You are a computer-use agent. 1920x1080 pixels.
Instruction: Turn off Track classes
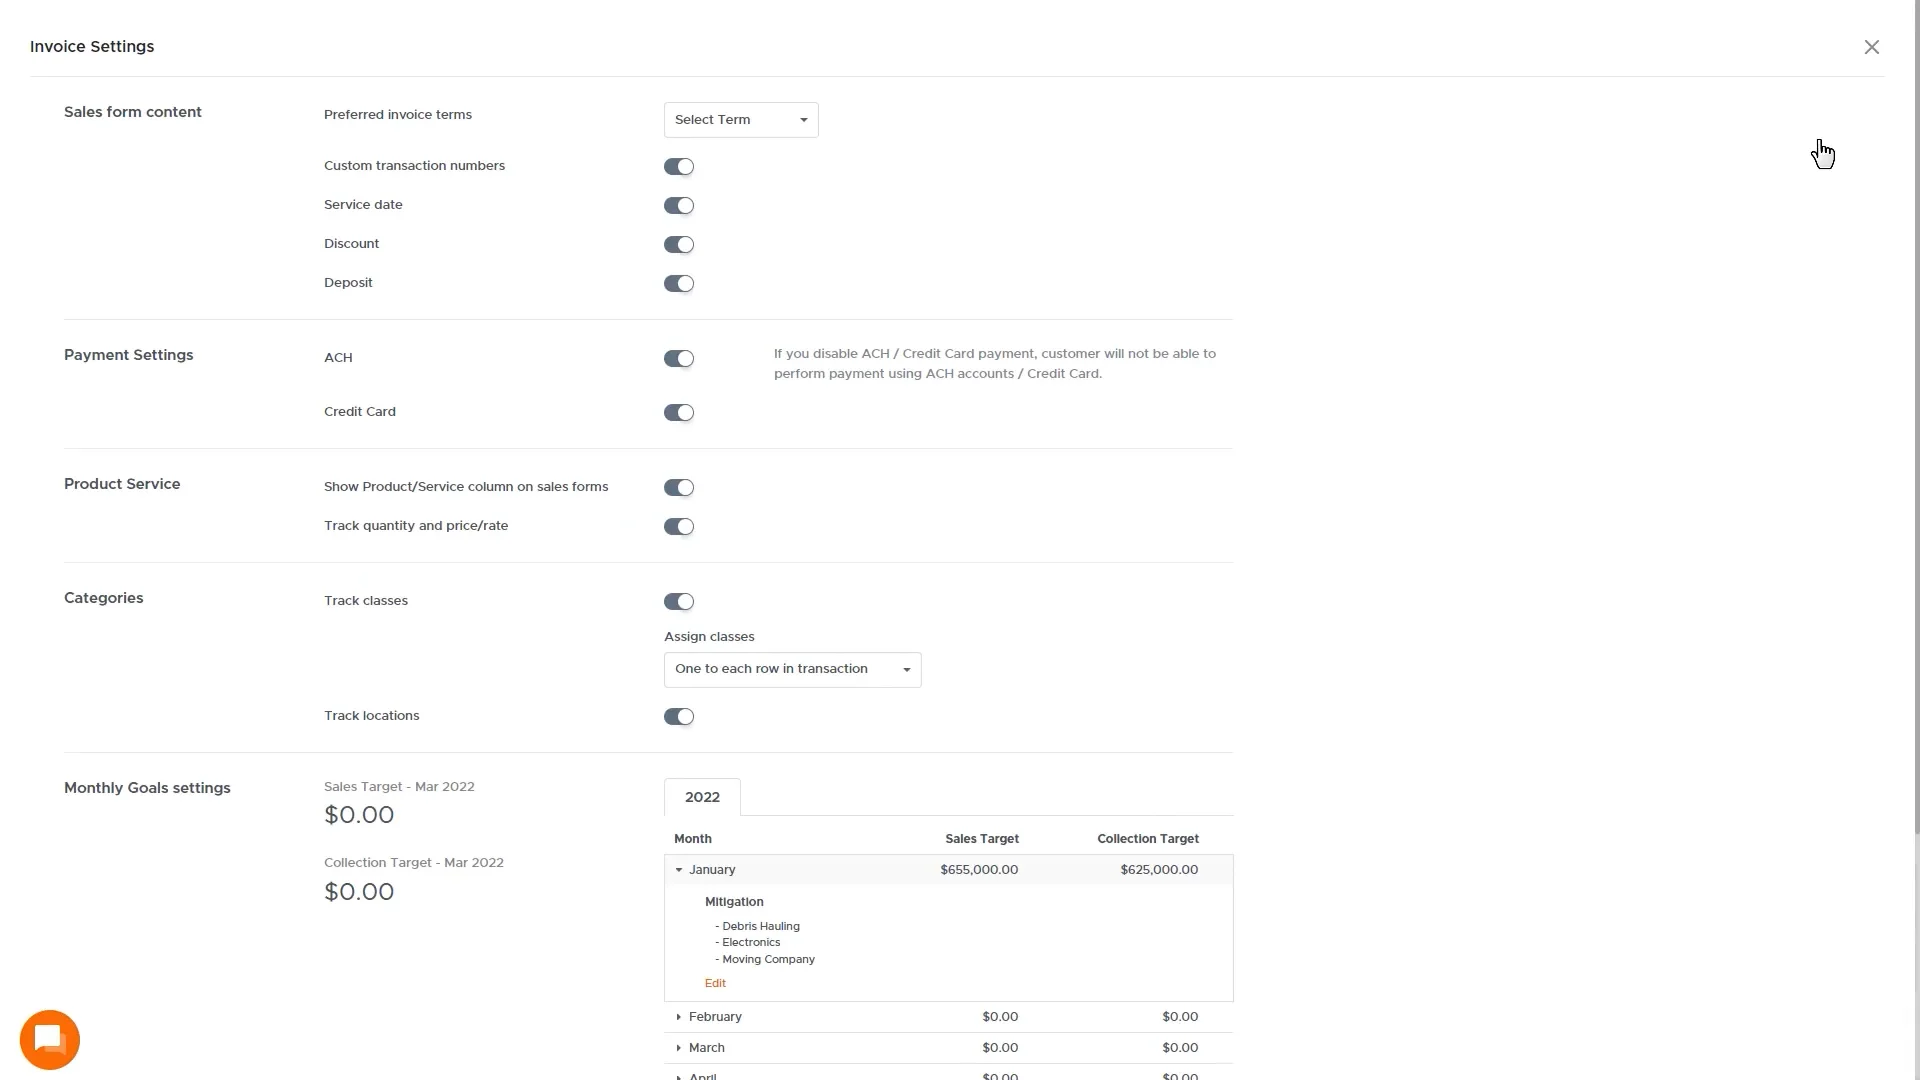coord(678,601)
